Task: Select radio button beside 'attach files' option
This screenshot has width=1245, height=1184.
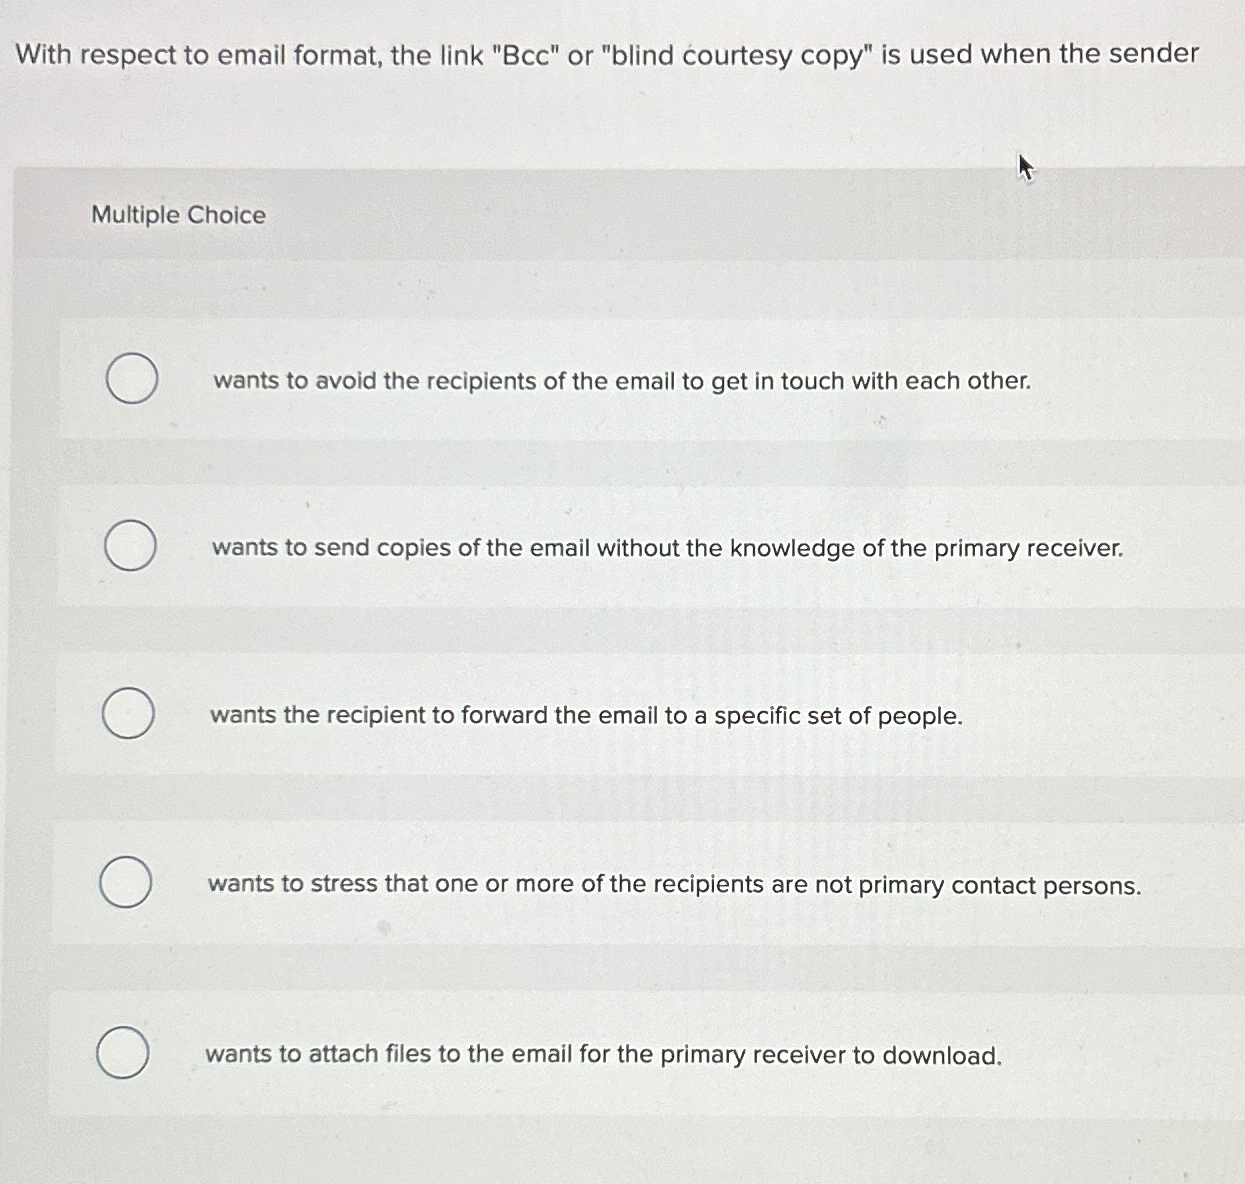Action: click(121, 1053)
